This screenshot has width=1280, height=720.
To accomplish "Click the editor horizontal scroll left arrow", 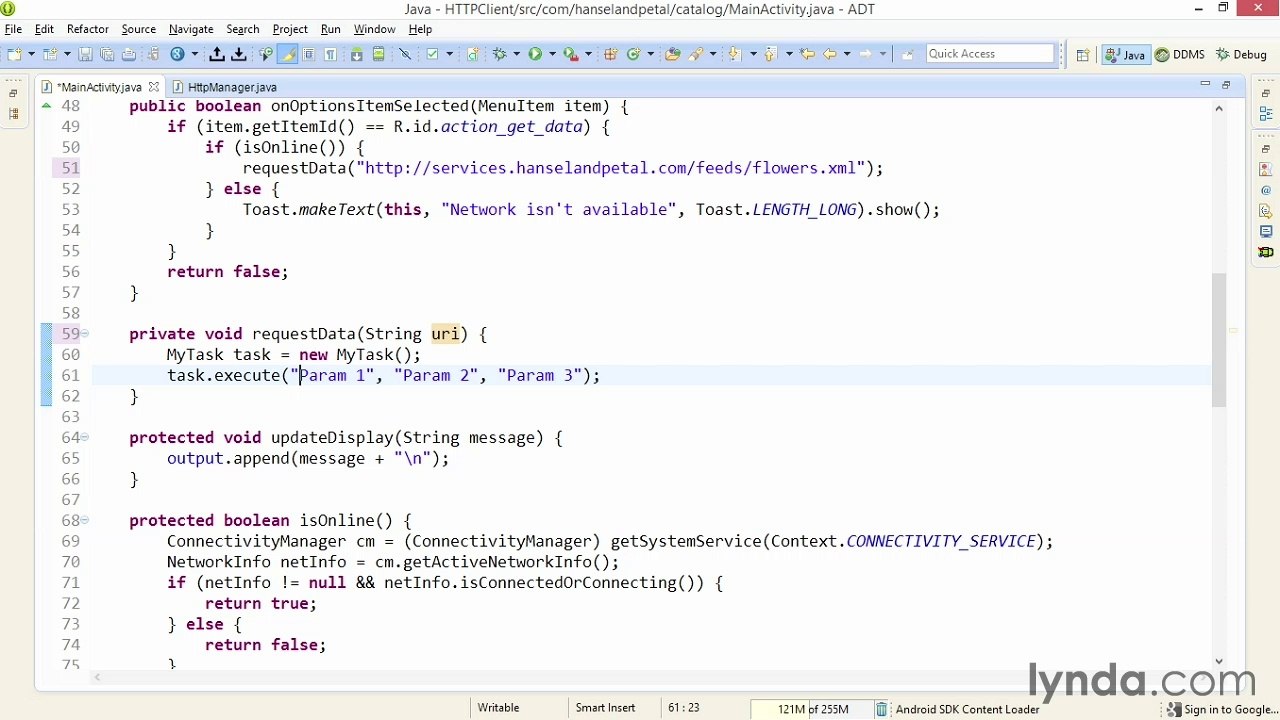I will (97, 678).
